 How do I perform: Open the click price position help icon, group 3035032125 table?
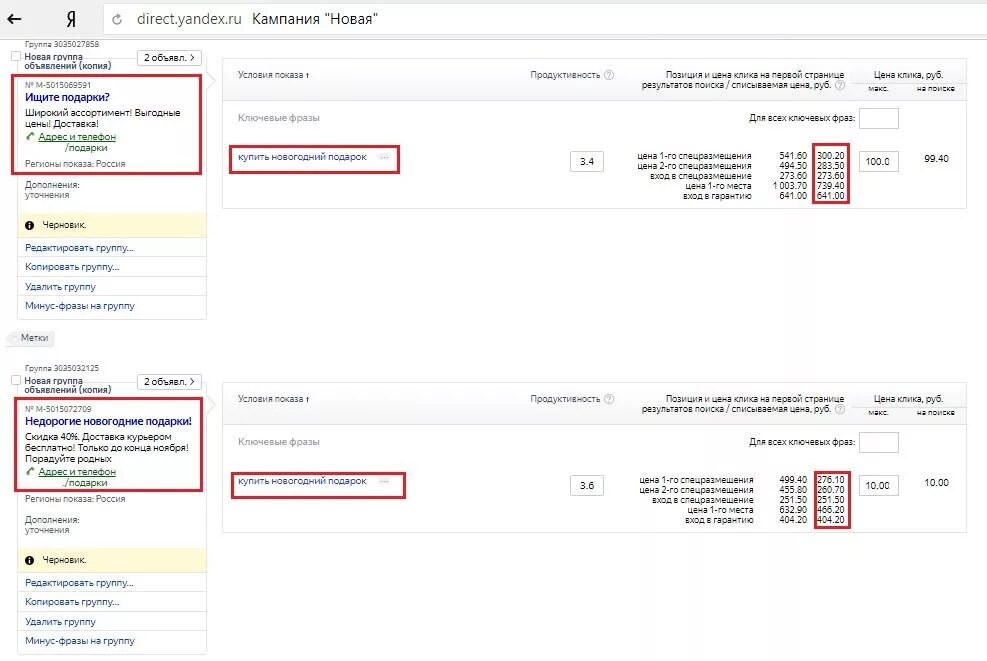(840, 409)
